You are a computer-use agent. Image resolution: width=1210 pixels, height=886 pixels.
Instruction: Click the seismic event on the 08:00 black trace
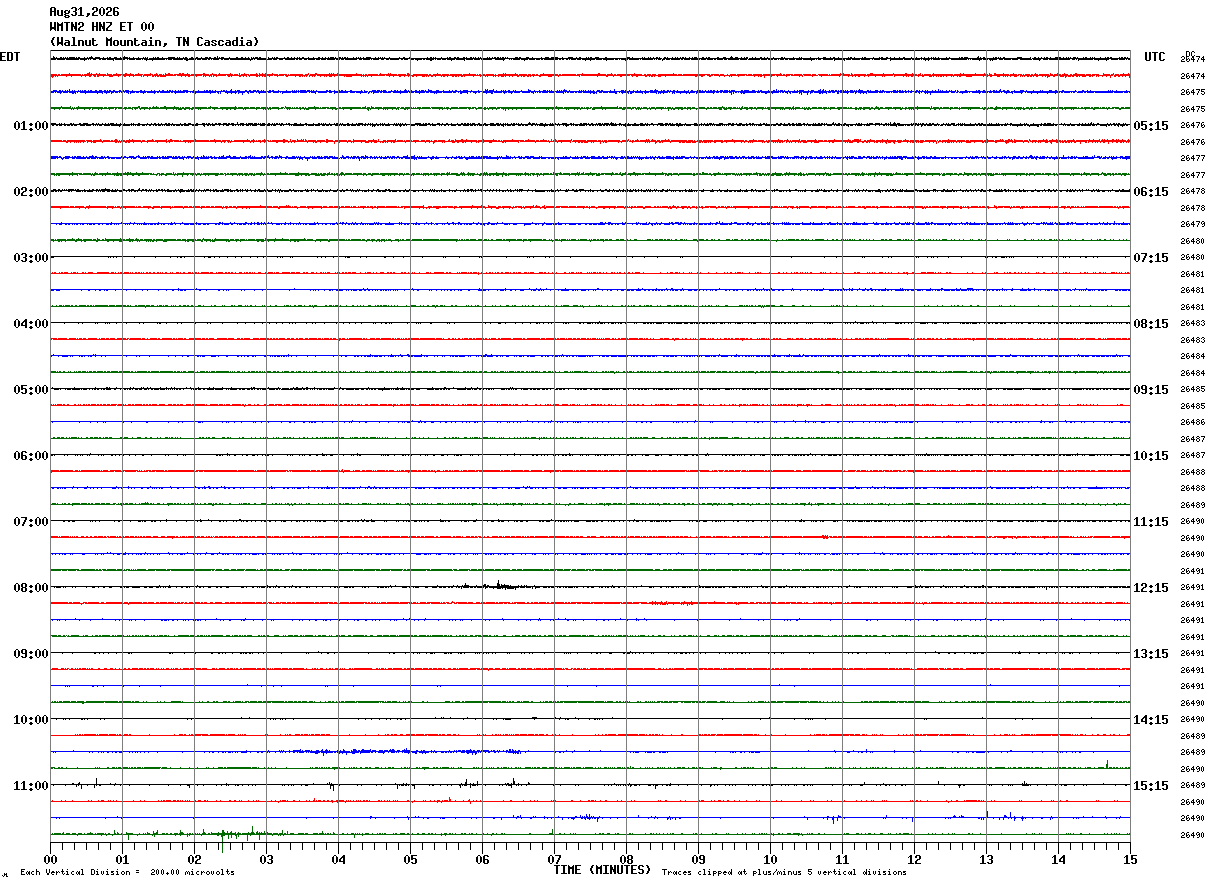pos(497,585)
